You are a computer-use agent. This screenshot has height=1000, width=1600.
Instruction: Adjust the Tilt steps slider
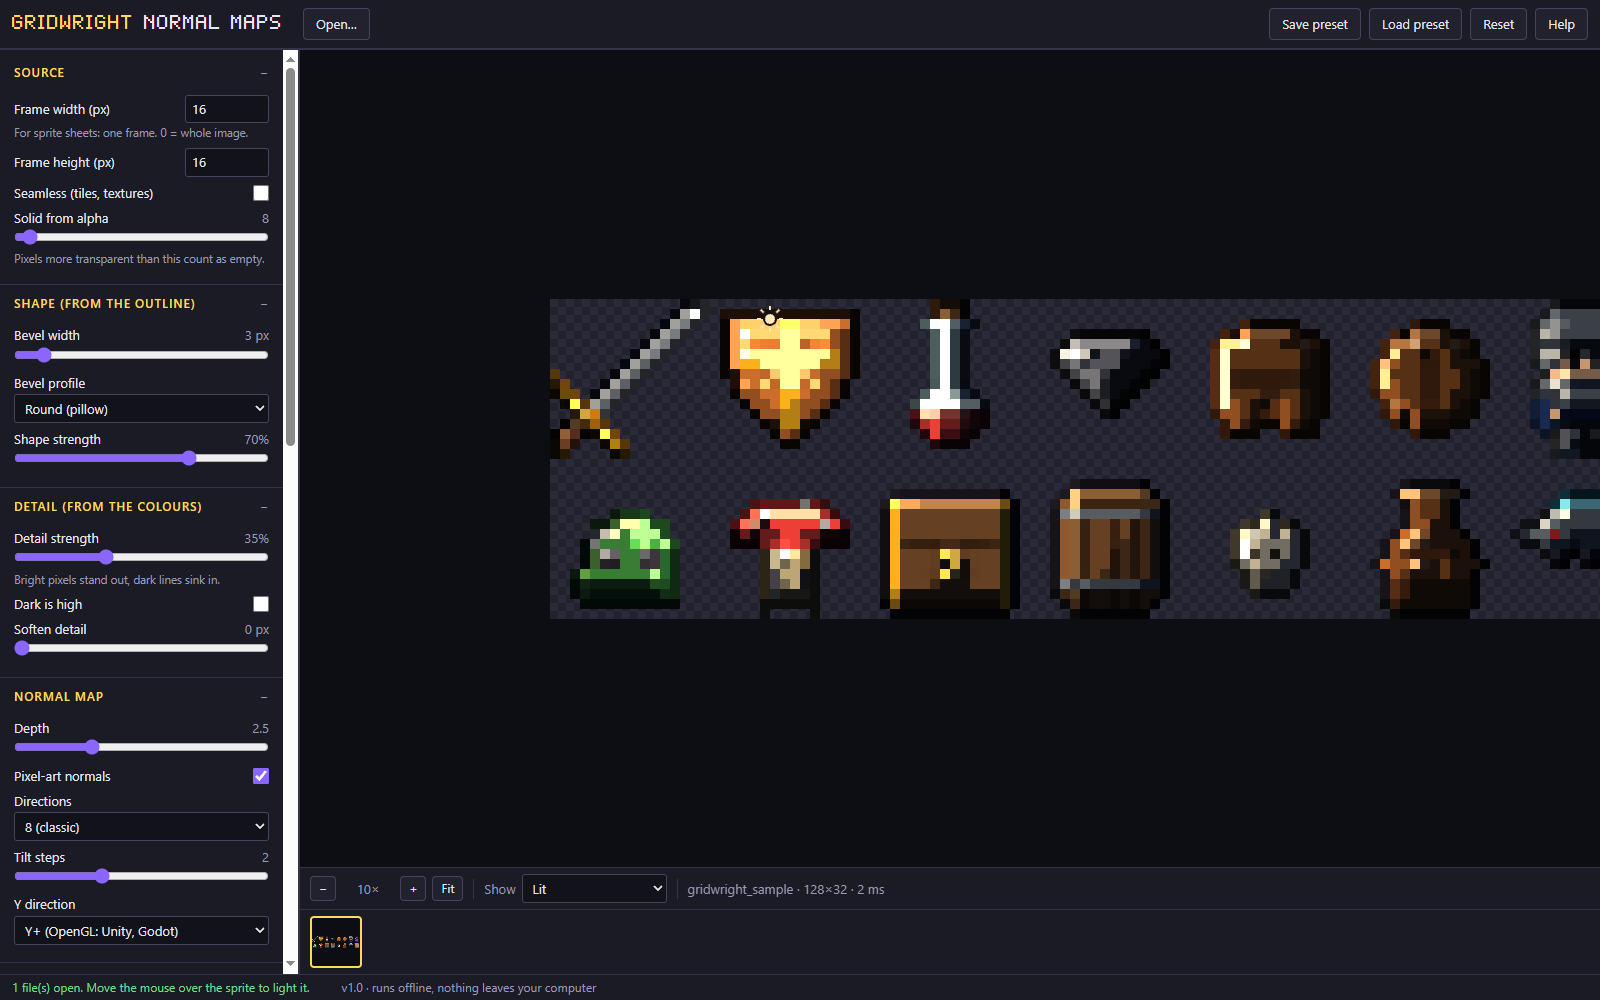[141, 876]
